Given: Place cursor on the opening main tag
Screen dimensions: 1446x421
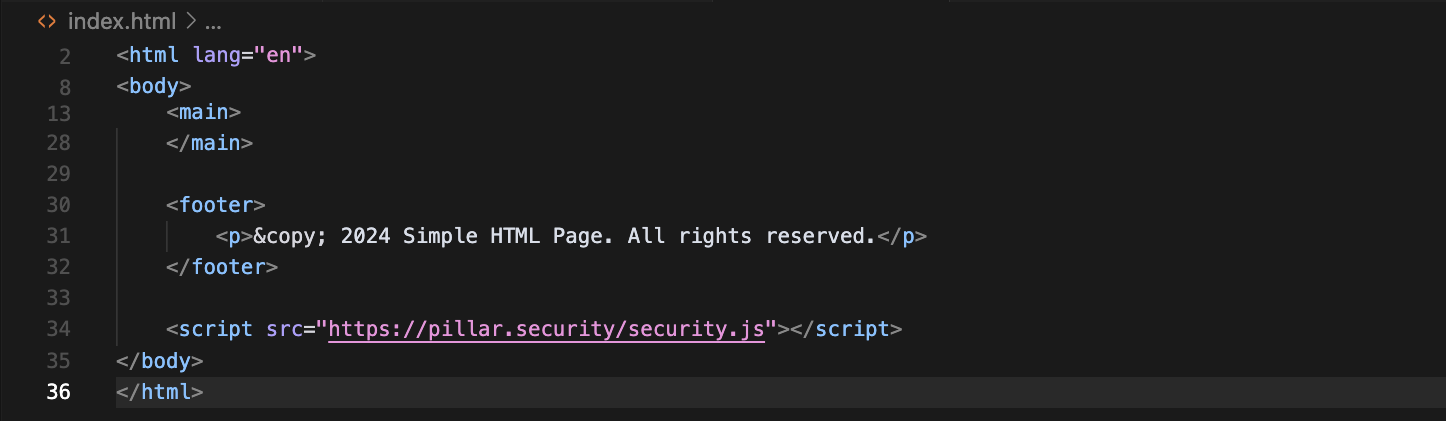Looking at the screenshot, I should (x=204, y=113).
